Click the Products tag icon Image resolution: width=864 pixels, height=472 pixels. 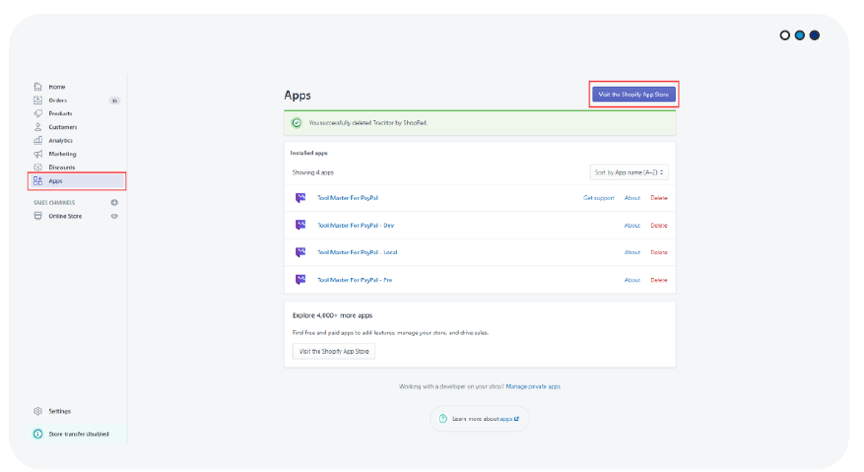pyautogui.click(x=38, y=114)
